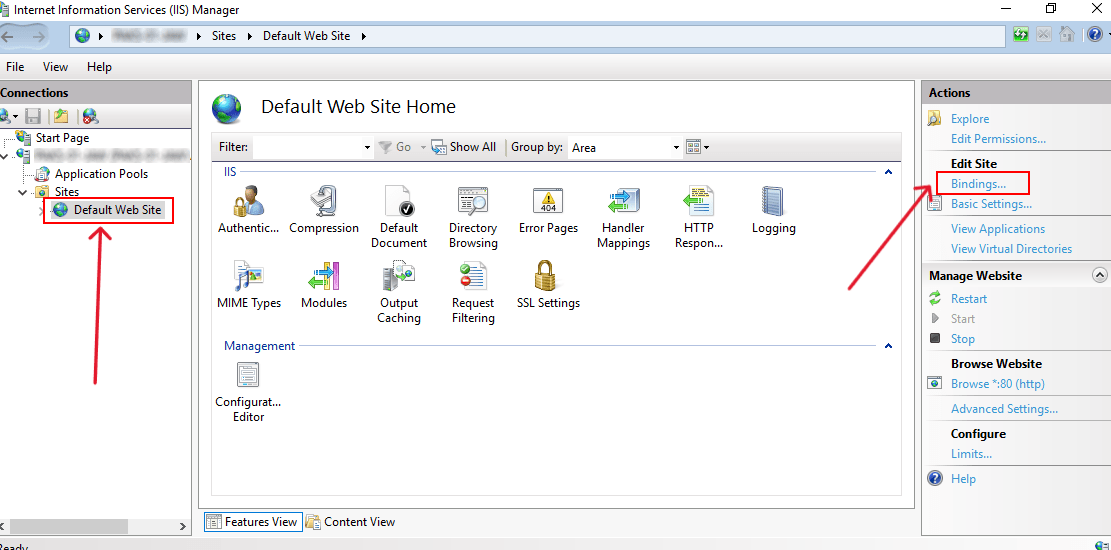Collapse the Sites tree node

click(x=23, y=192)
